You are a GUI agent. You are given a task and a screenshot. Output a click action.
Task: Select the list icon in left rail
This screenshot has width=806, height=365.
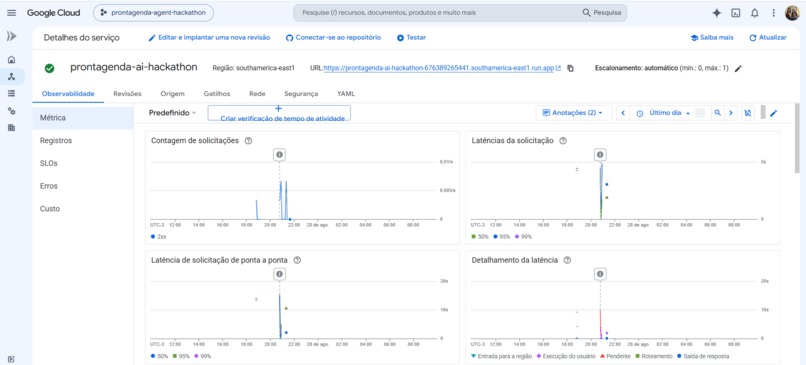(11, 94)
